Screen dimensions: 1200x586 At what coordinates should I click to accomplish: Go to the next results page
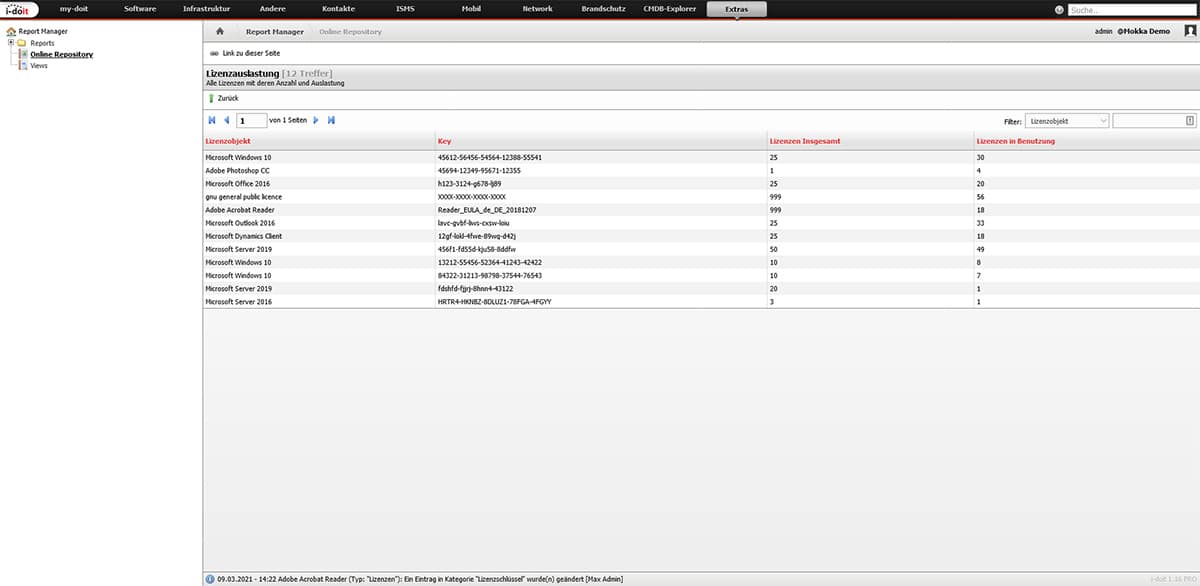[316, 121]
